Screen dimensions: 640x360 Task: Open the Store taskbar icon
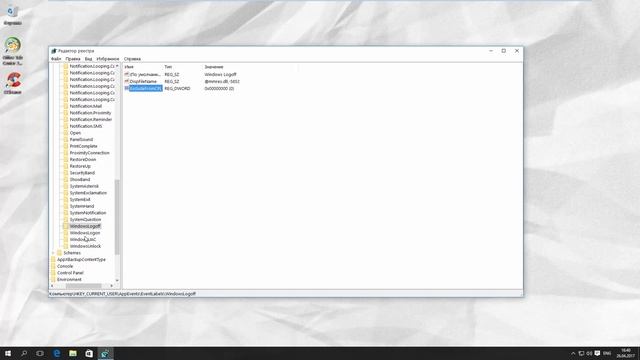(x=89, y=353)
